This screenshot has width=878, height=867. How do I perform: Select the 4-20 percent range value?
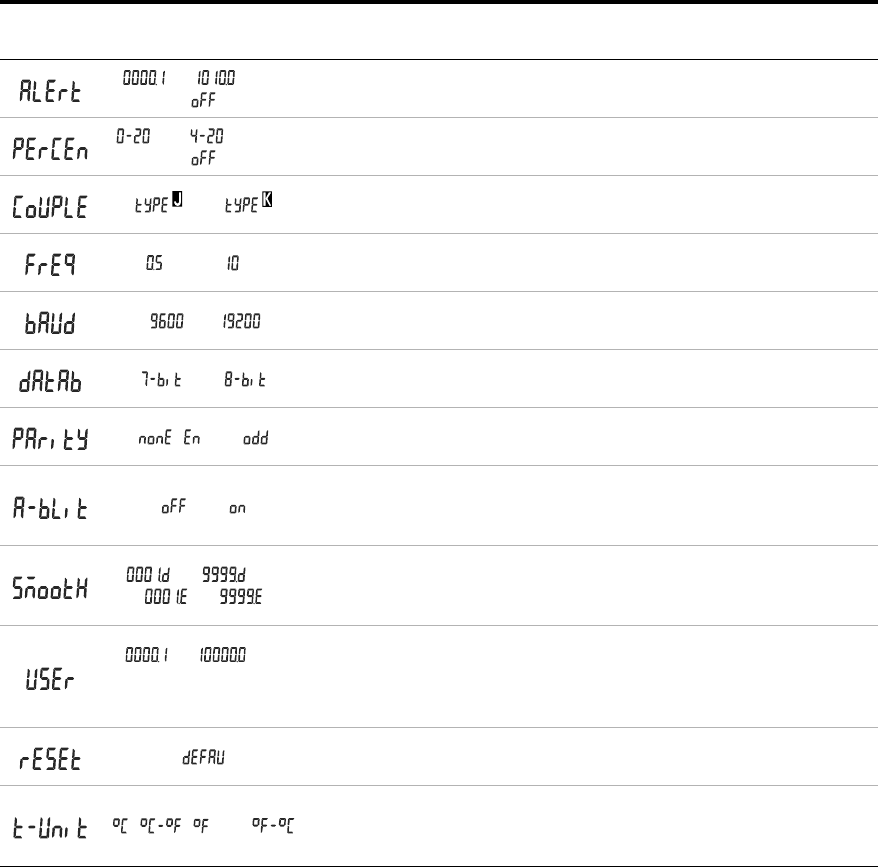[207, 136]
